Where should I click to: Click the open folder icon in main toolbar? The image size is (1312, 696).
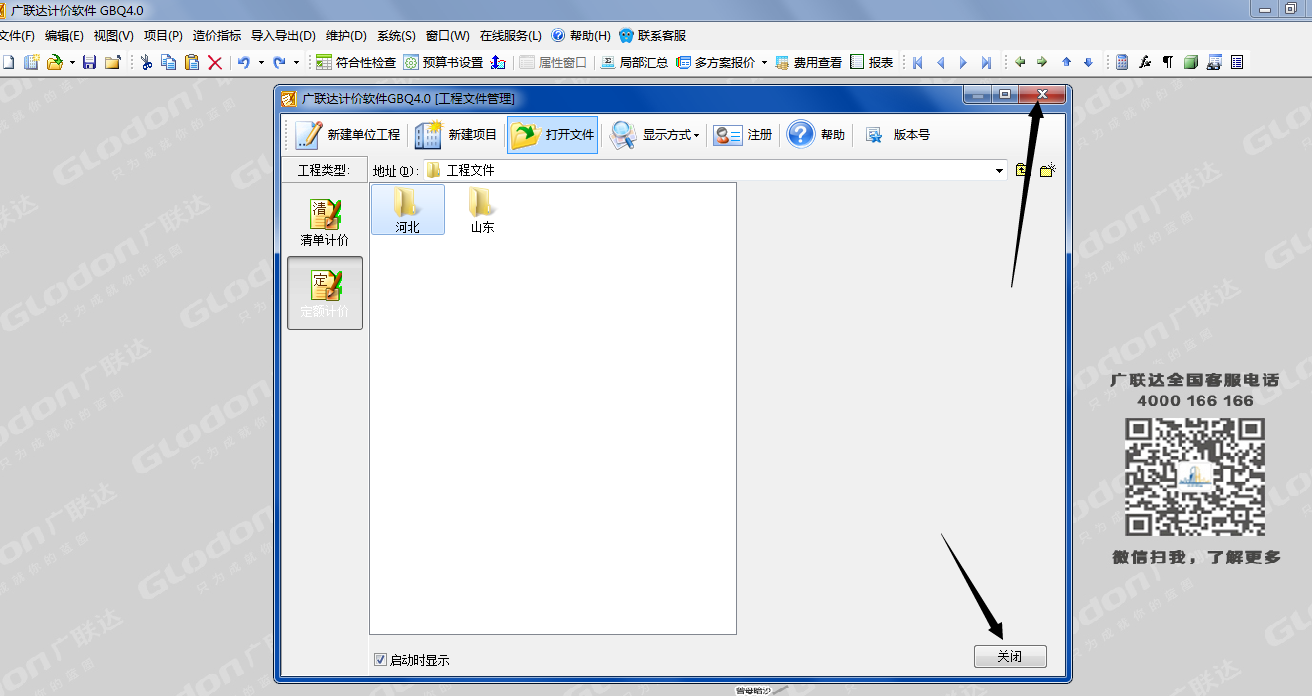point(55,62)
